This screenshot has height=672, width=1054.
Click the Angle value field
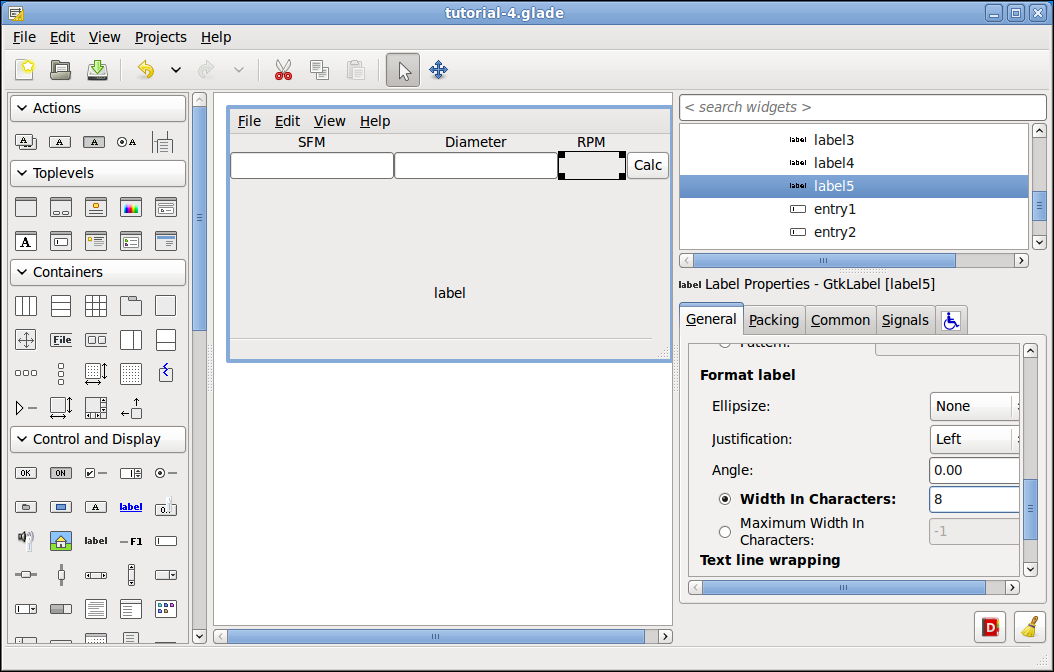click(975, 470)
